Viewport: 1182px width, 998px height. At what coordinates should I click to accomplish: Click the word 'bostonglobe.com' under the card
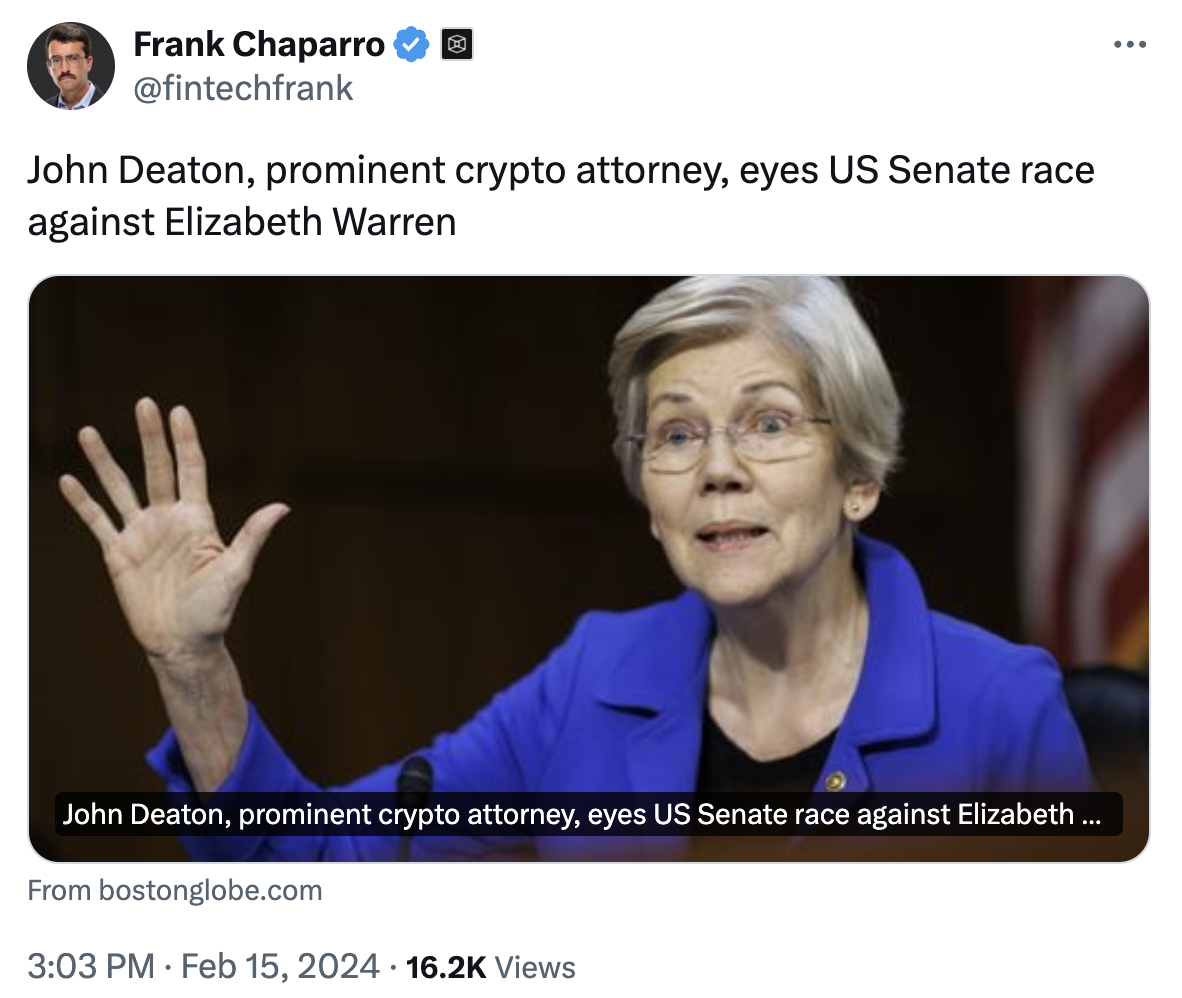click(x=210, y=890)
